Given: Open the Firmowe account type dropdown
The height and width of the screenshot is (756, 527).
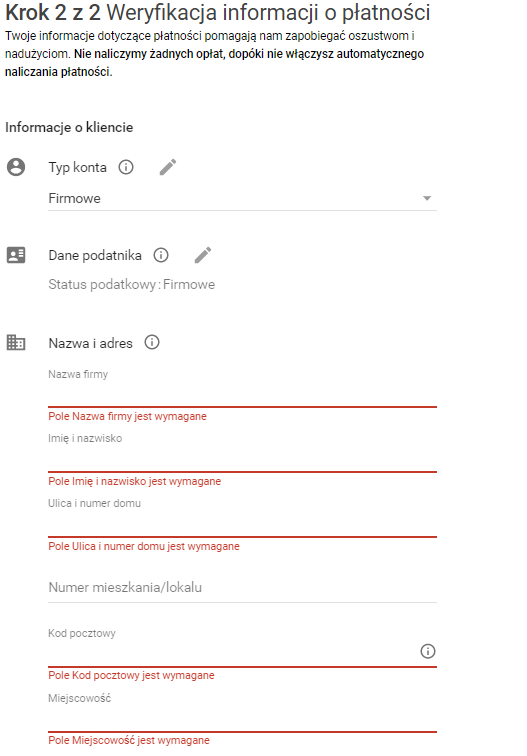Looking at the screenshot, I should pyautogui.click(x=243, y=199).
